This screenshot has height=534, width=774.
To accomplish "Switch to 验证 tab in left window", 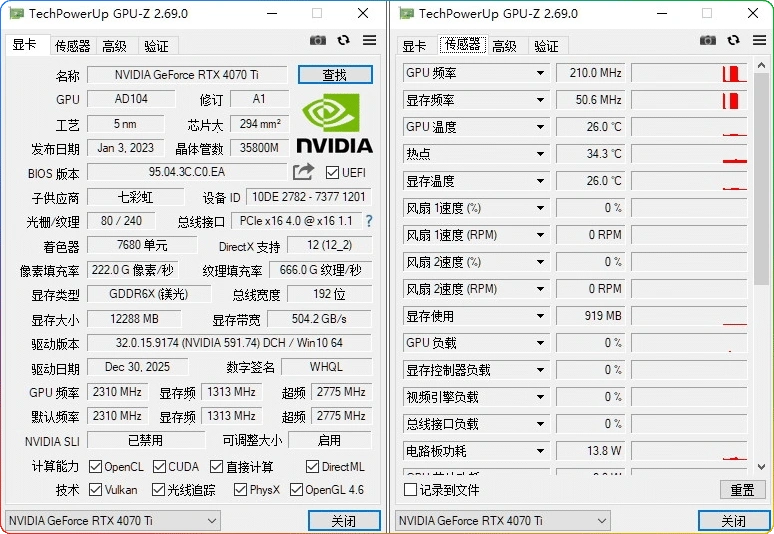I will coord(156,46).
